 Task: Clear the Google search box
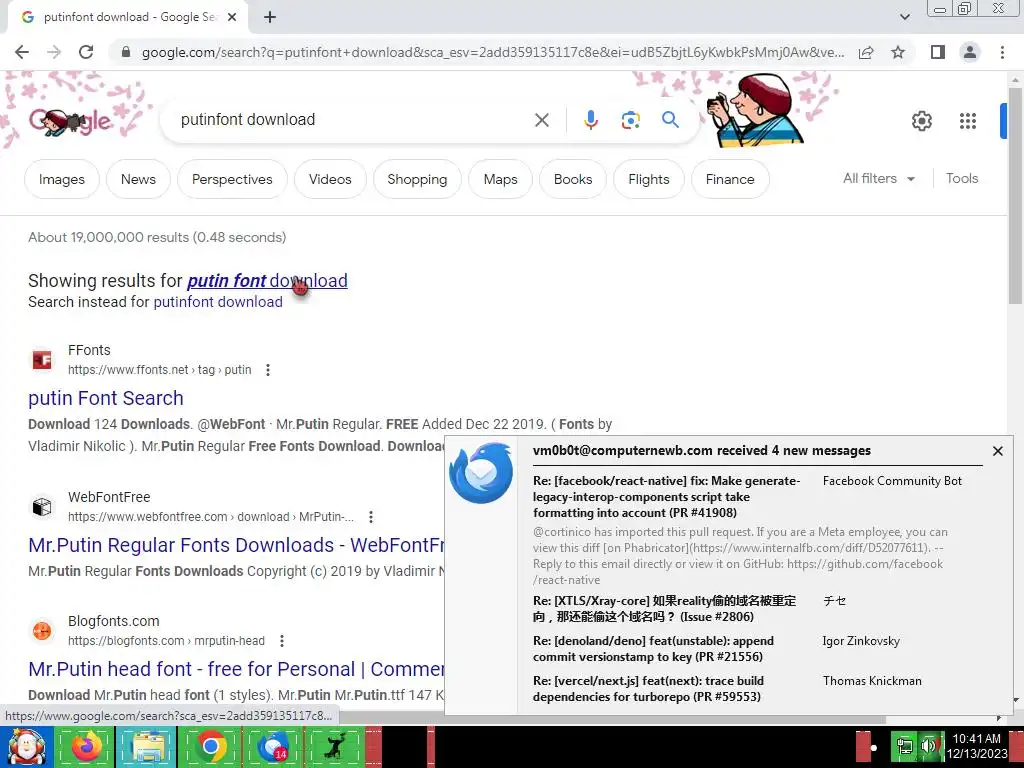(541, 120)
